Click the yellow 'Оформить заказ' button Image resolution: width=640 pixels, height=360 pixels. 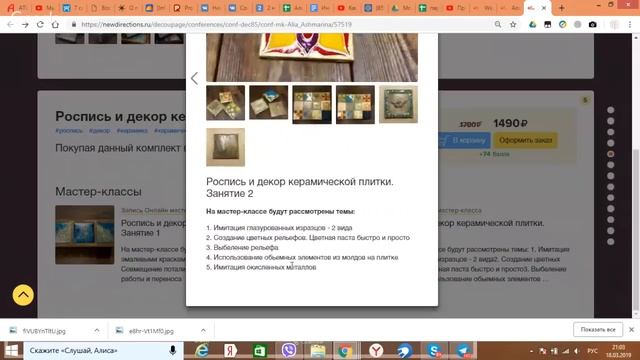[525, 140]
